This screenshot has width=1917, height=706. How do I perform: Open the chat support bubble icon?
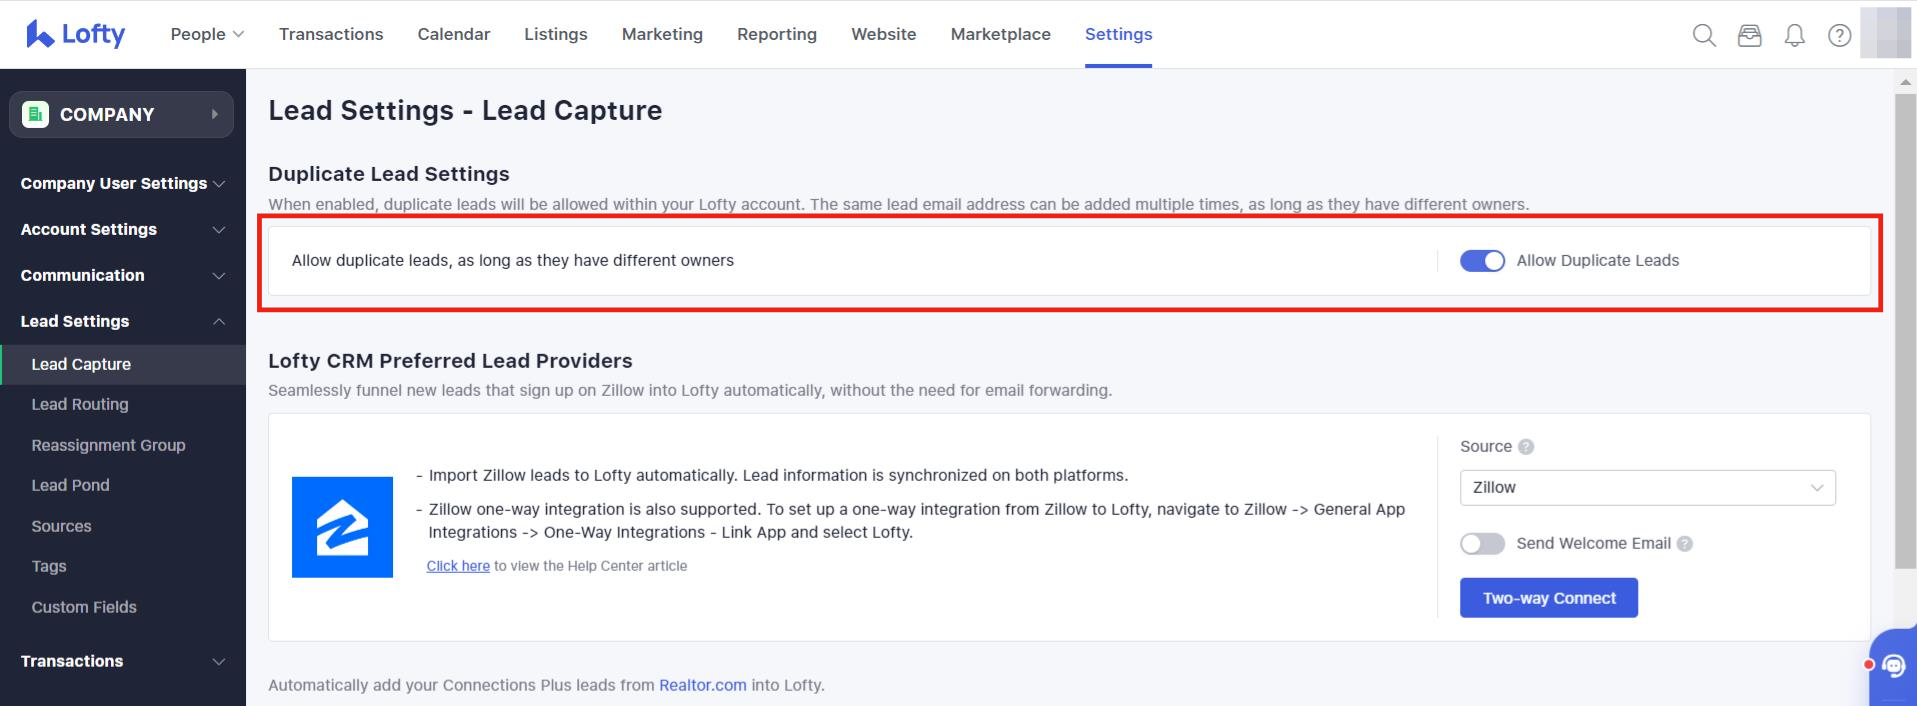coord(1893,666)
